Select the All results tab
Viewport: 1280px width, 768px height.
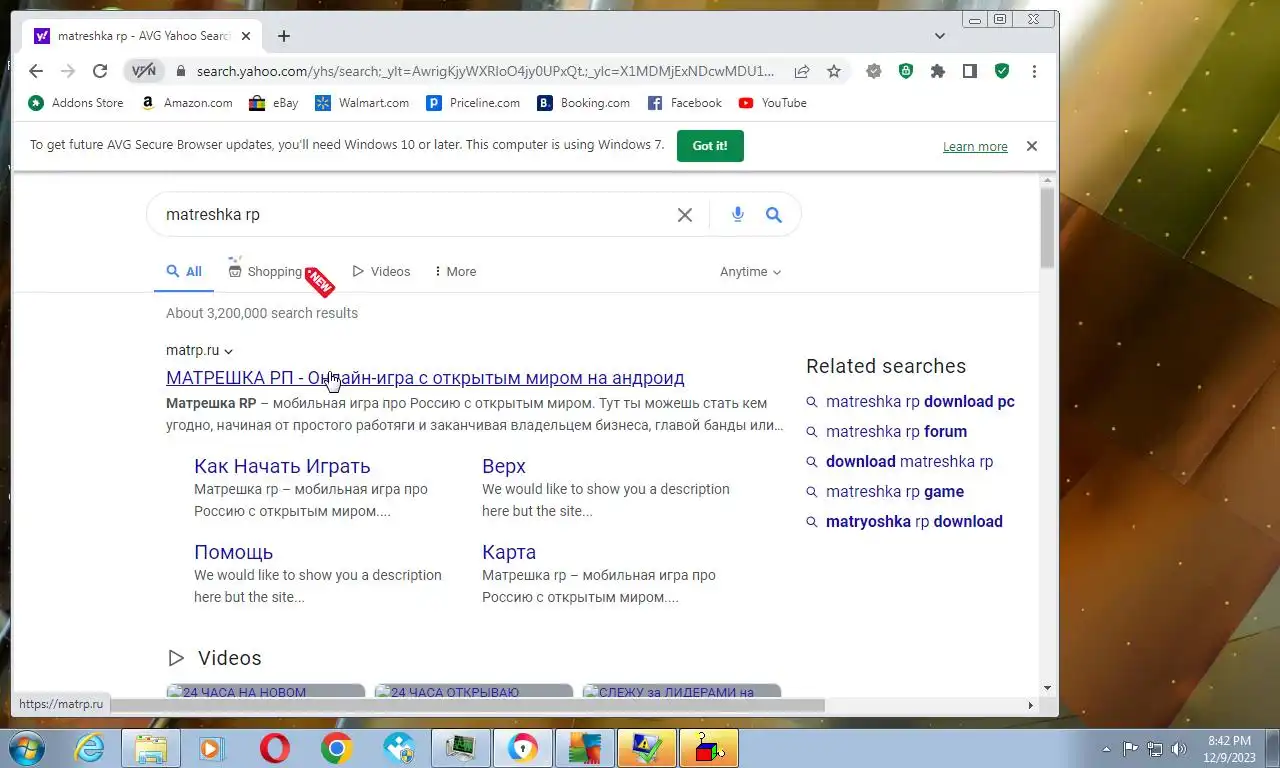click(184, 271)
